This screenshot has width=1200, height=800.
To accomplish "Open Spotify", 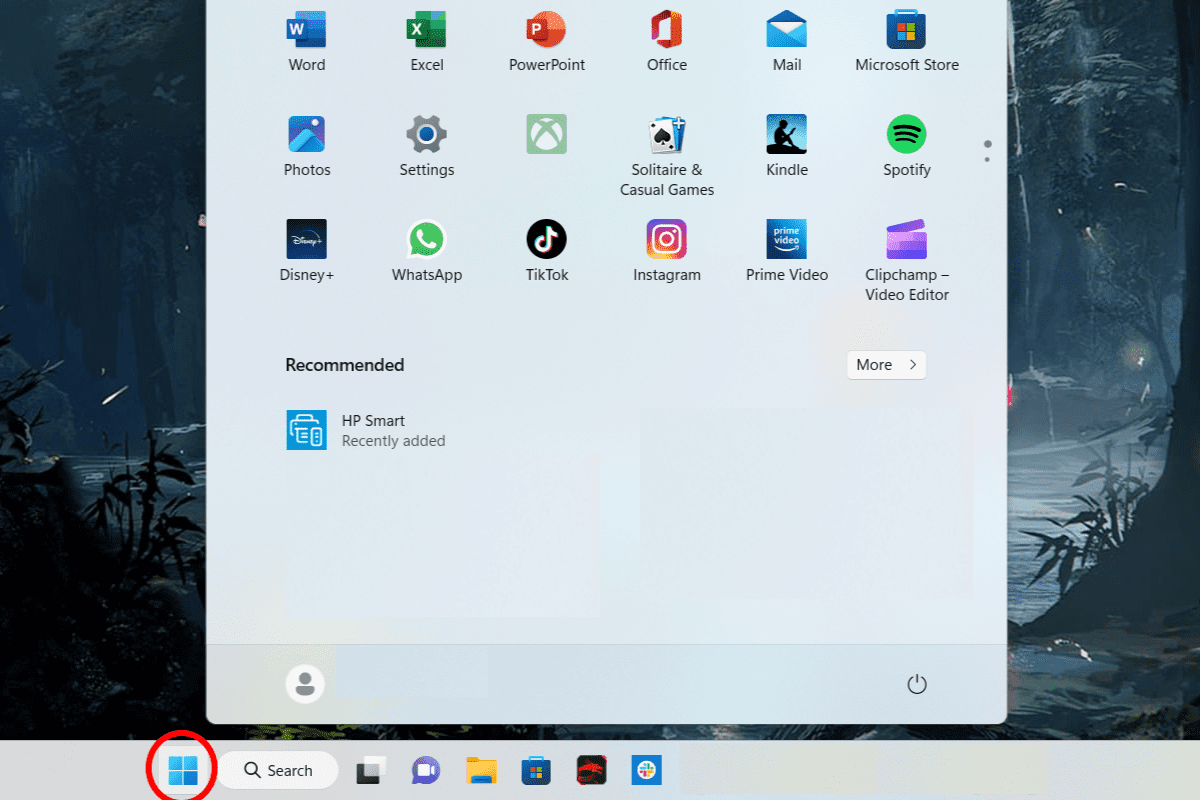I will pyautogui.click(x=906, y=146).
